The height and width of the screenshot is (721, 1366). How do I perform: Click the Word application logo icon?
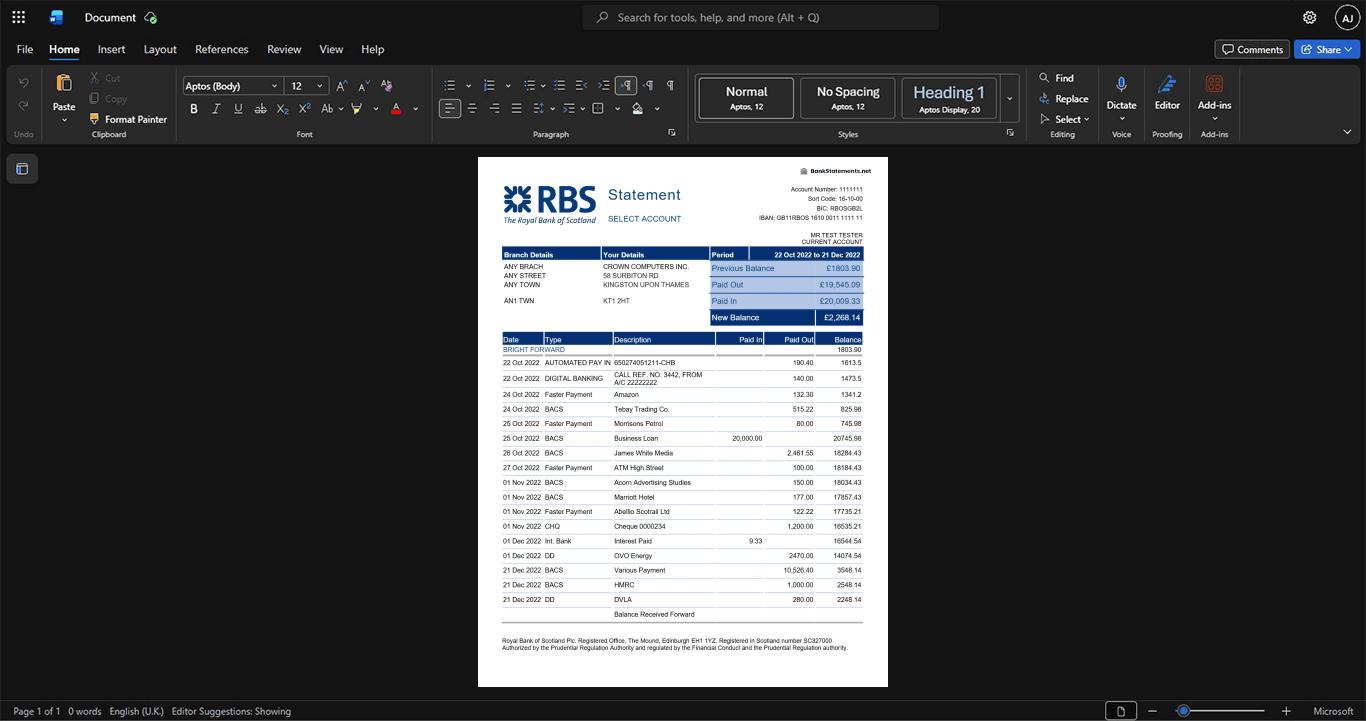coord(56,17)
